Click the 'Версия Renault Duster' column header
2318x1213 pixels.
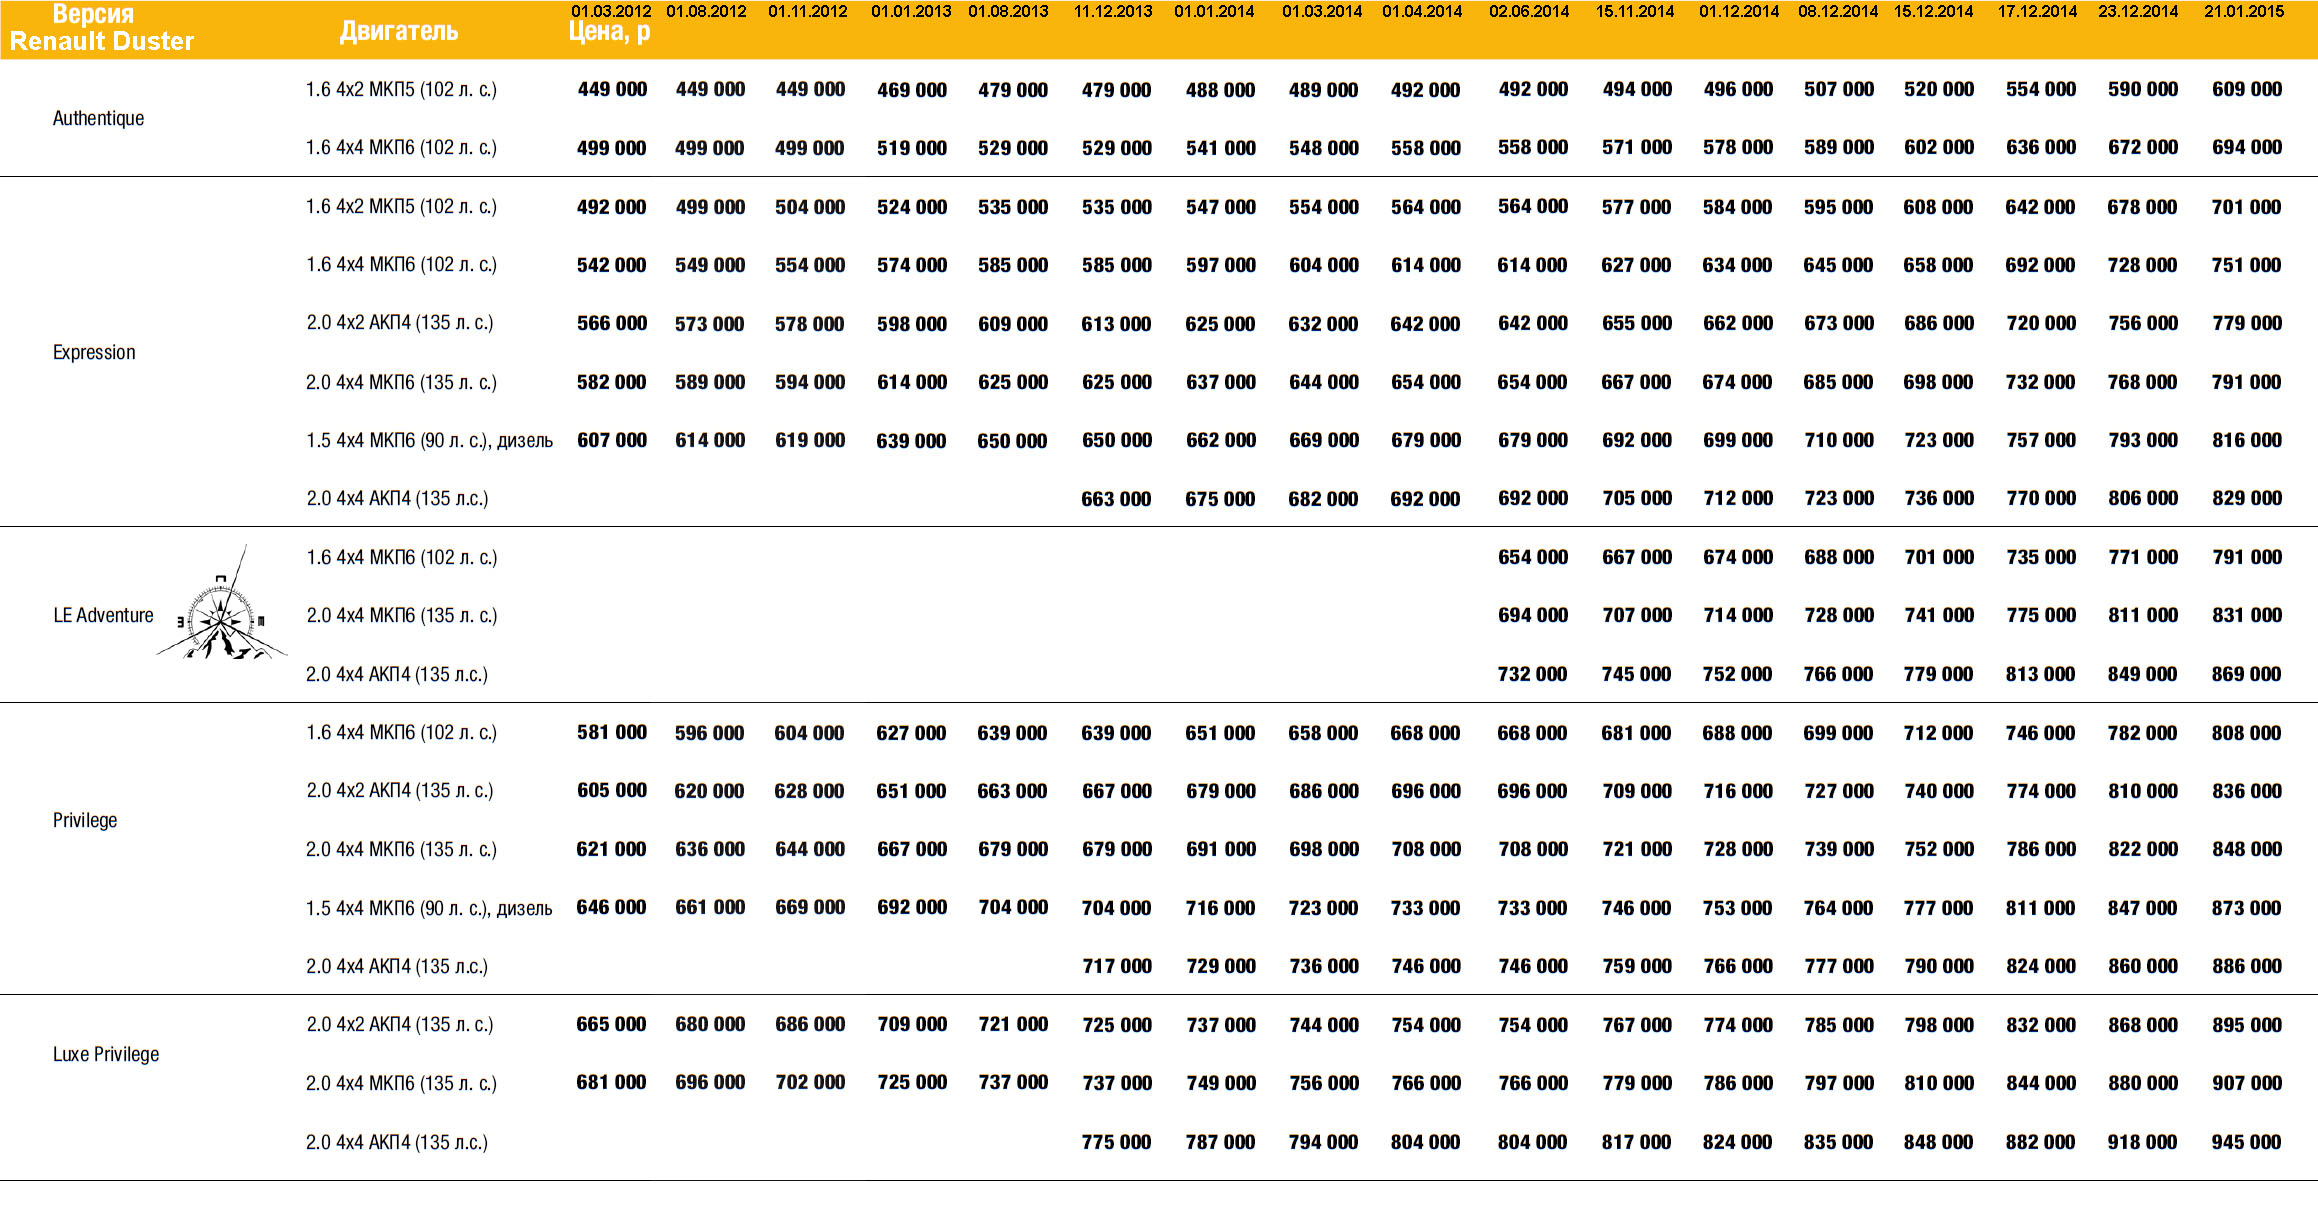(x=102, y=28)
